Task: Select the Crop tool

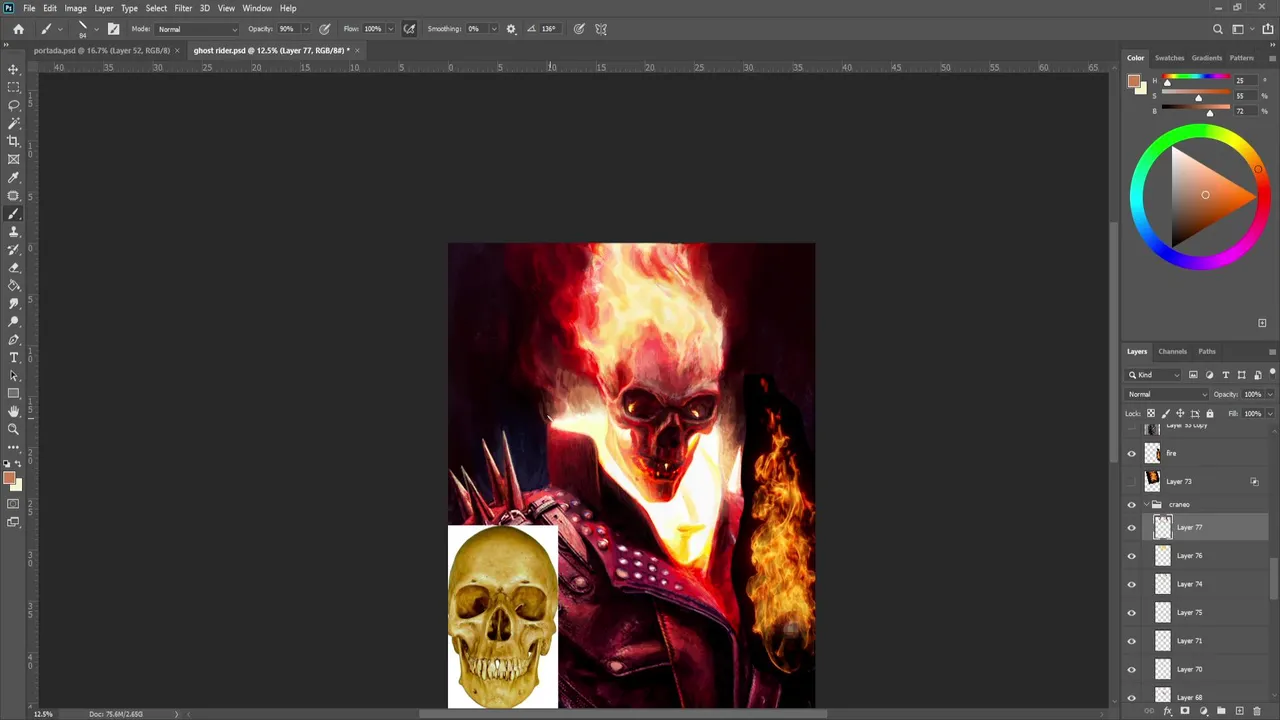Action: click(14, 141)
